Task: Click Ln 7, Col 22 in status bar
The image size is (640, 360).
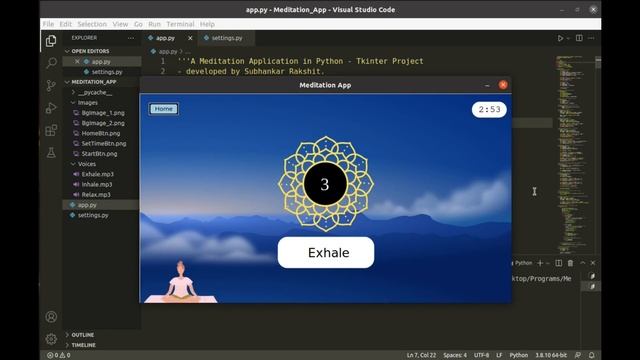Action: coord(421,355)
